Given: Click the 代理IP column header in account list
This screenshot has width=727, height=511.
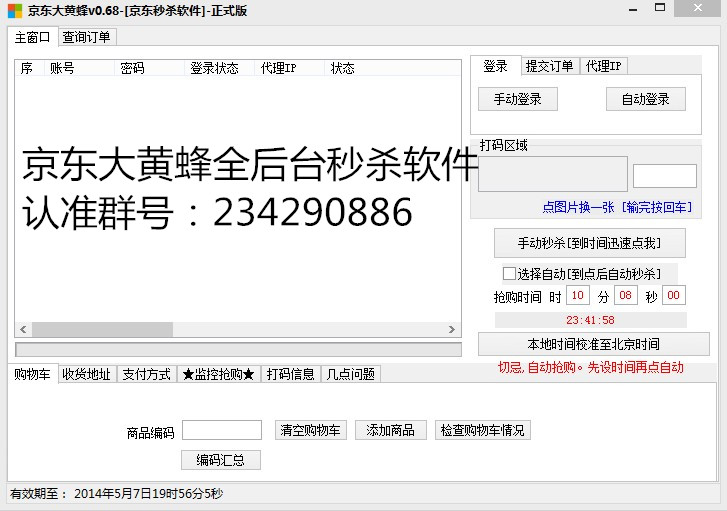Looking at the screenshot, I should point(289,68).
